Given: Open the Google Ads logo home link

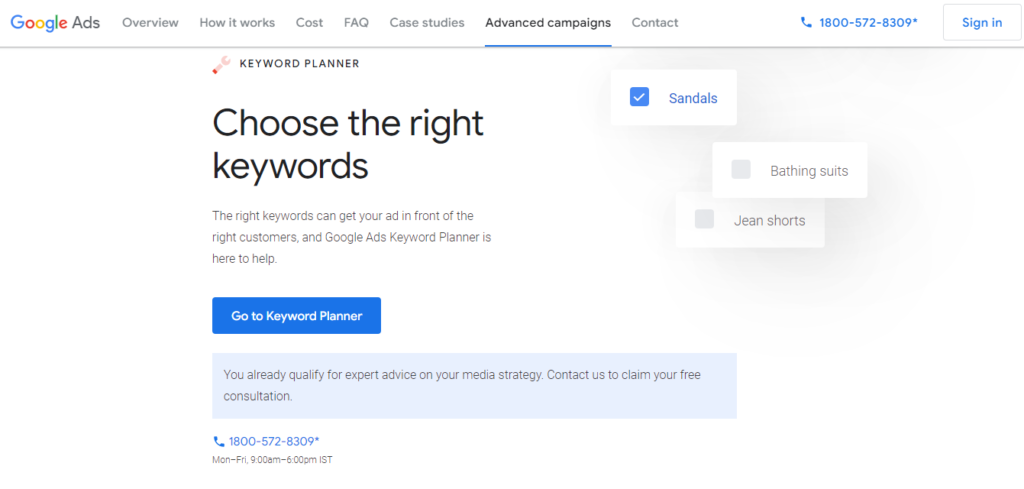Looking at the screenshot, I should (55, 23).
